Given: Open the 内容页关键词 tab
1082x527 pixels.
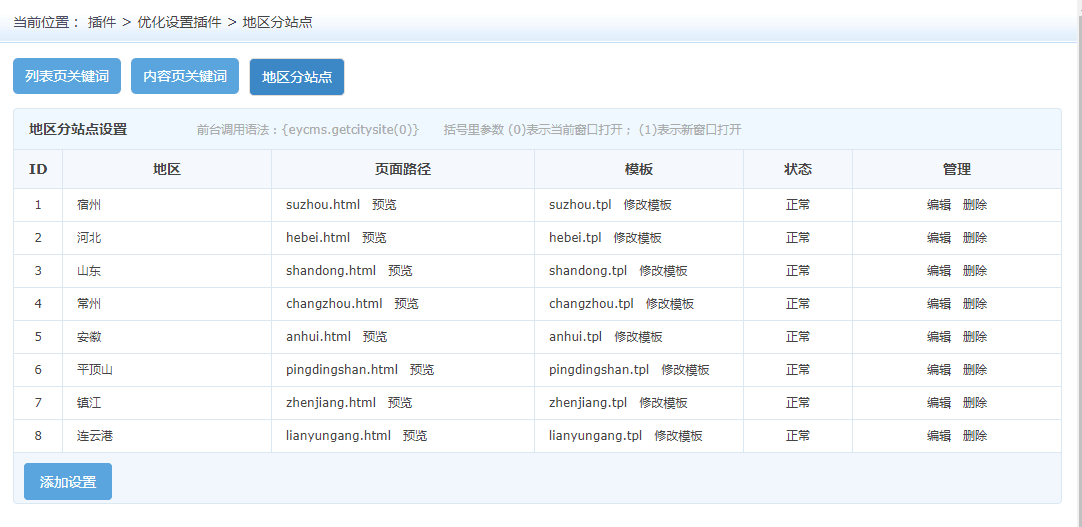Looking at the screenshot, I should click(185, 76).
